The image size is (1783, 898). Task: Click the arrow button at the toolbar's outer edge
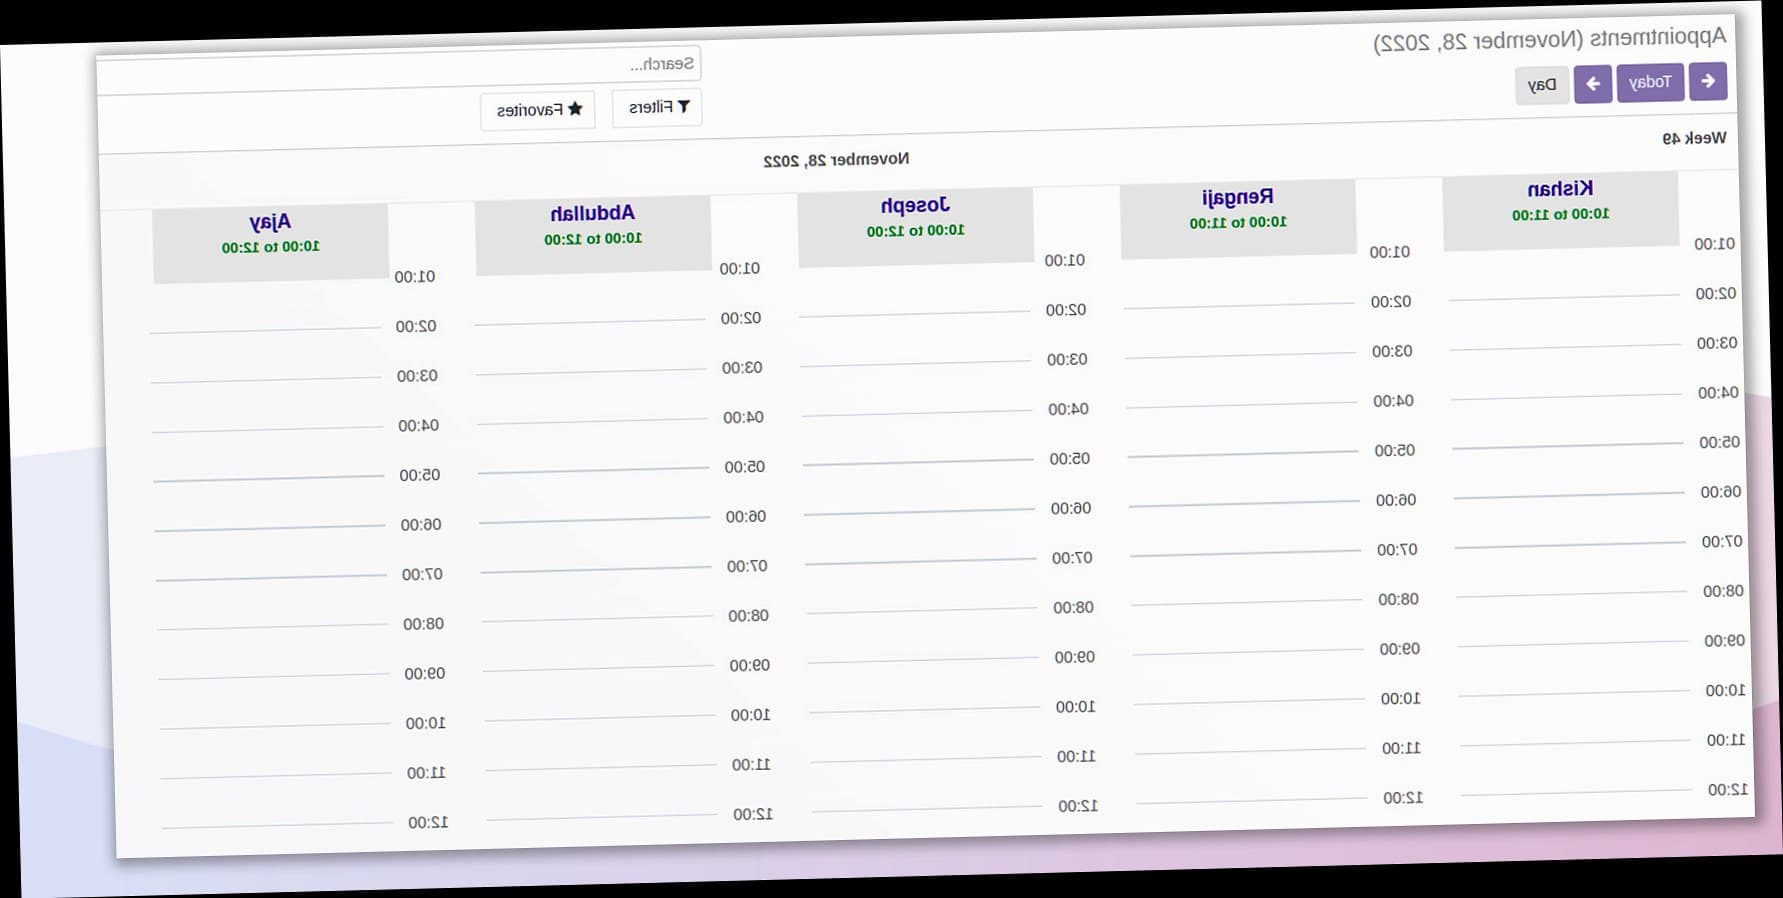click(x=1708, y=81)
